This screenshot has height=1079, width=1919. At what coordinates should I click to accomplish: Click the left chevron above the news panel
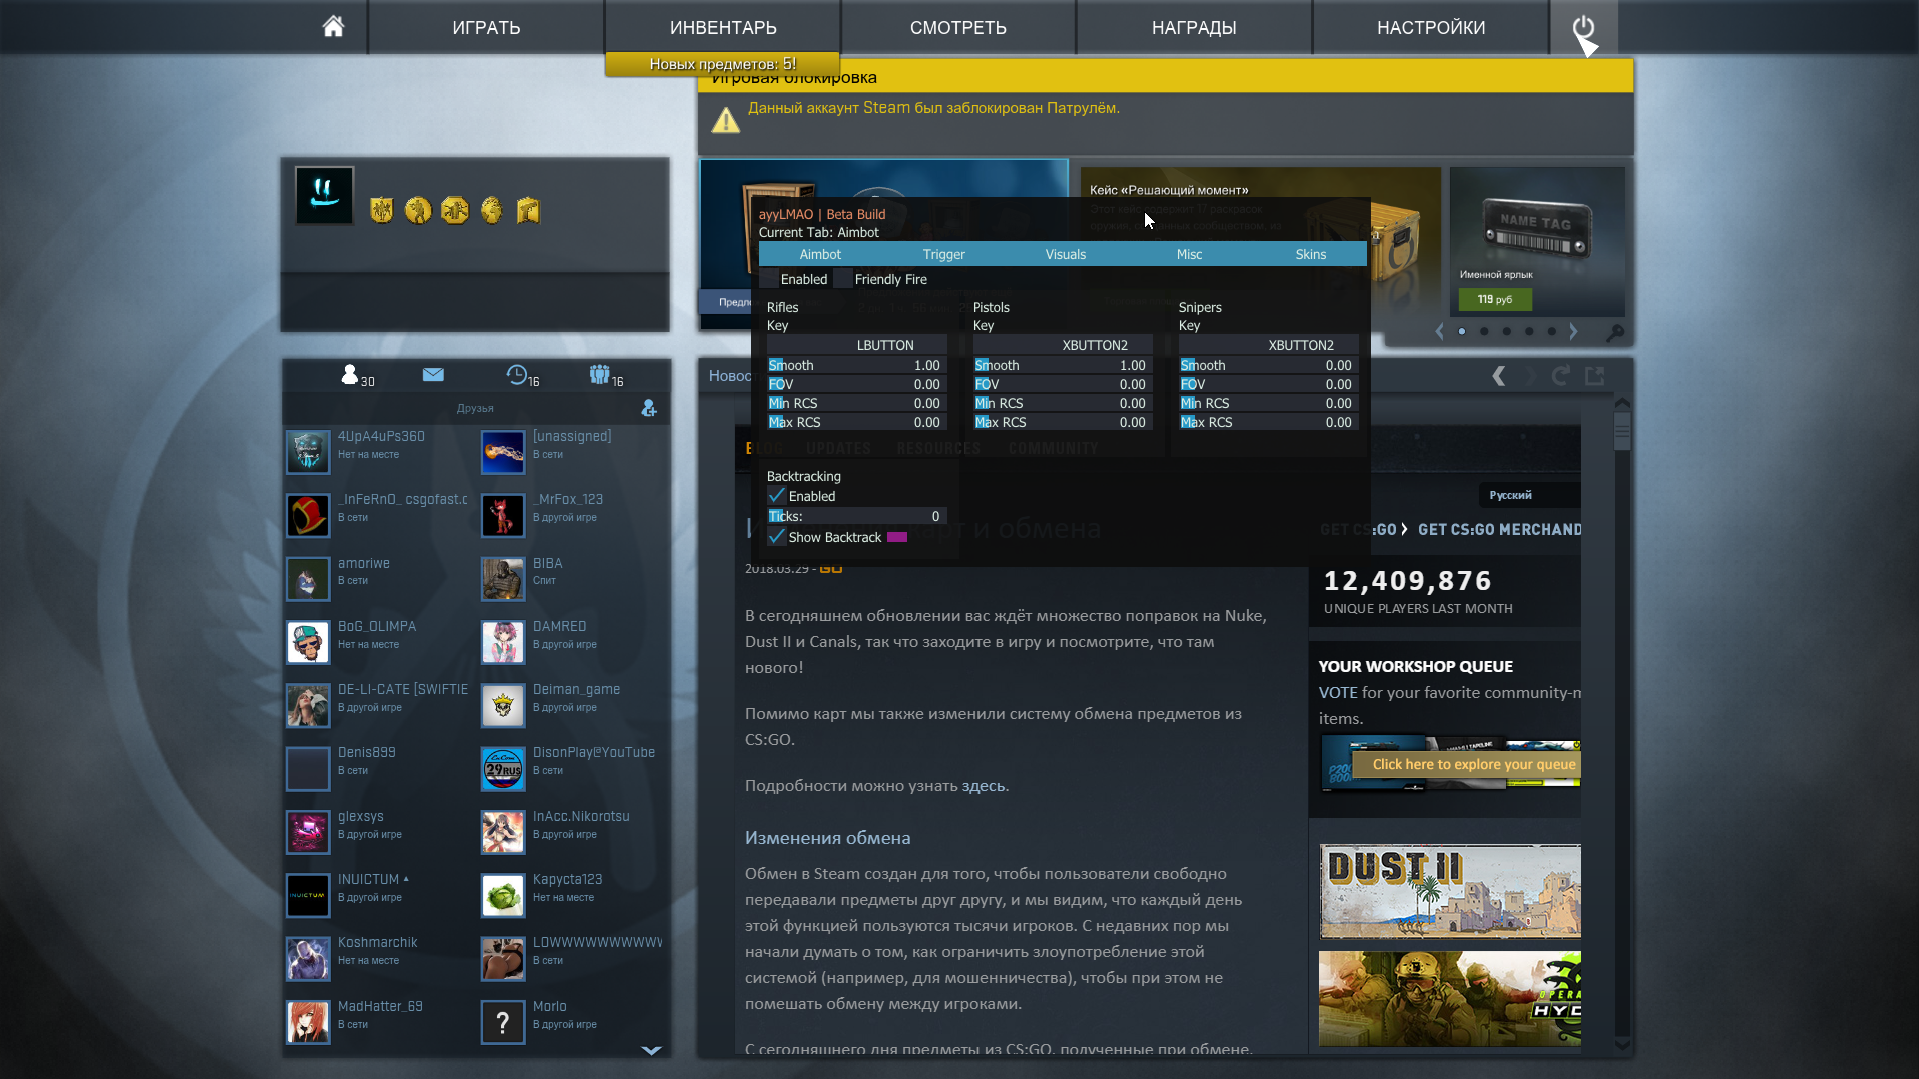point(1499,376)
